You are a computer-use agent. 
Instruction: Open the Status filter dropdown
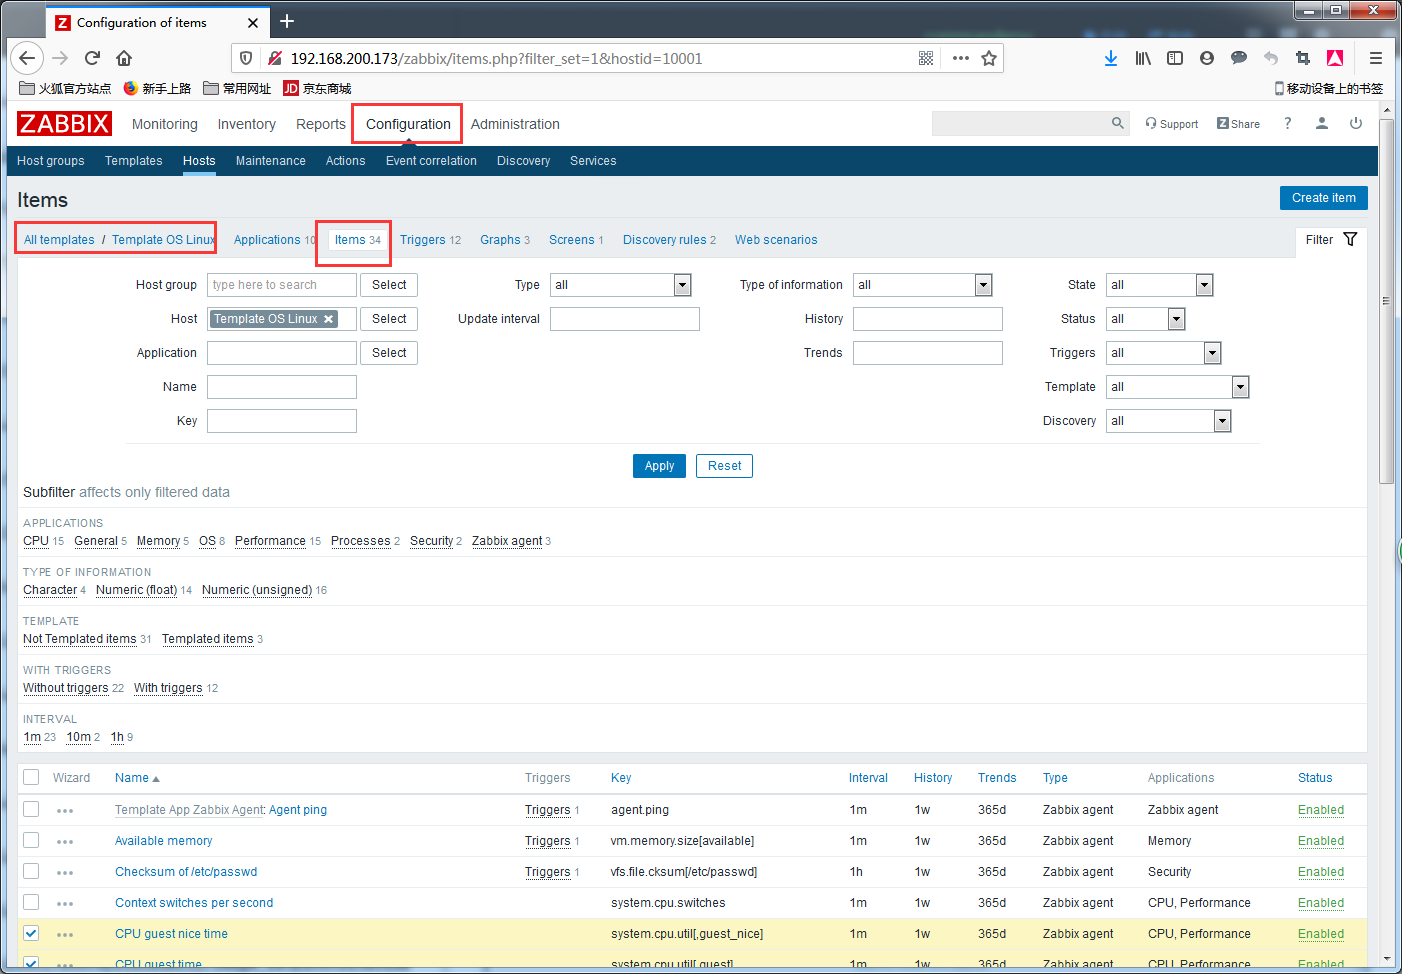pos(1146,319)
